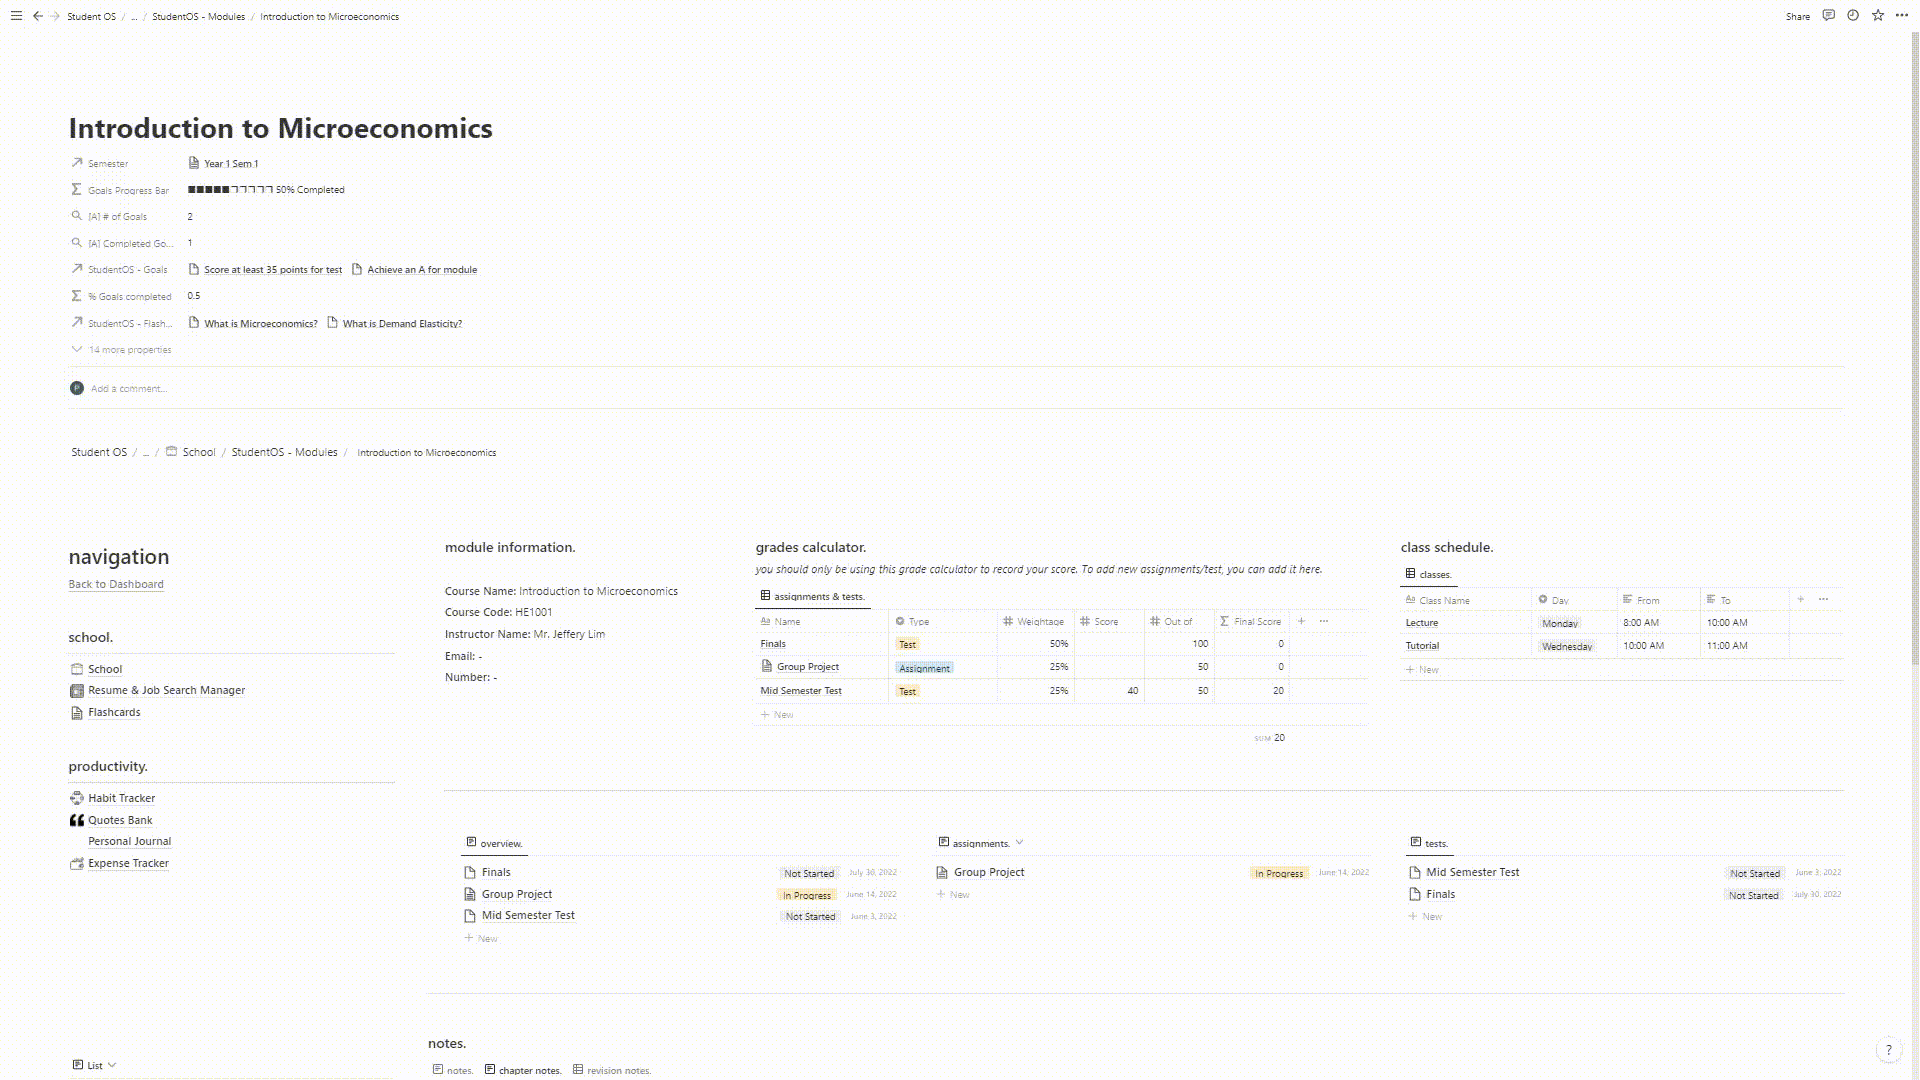
Task: Click the help question mark button
Action: coord(1888,1050)
